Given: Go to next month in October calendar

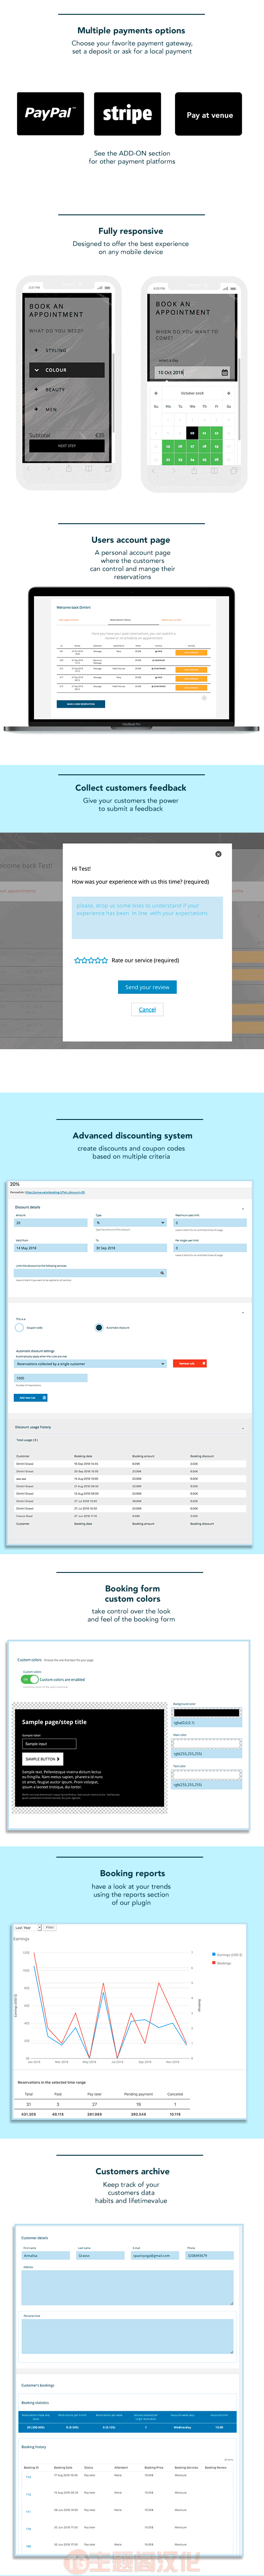Looking at the screenshot, I should click(229, 393).
